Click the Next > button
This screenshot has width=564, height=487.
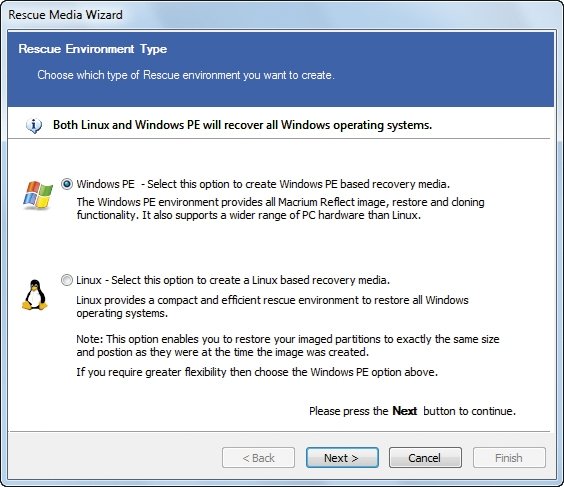click(x=342, y=458)
